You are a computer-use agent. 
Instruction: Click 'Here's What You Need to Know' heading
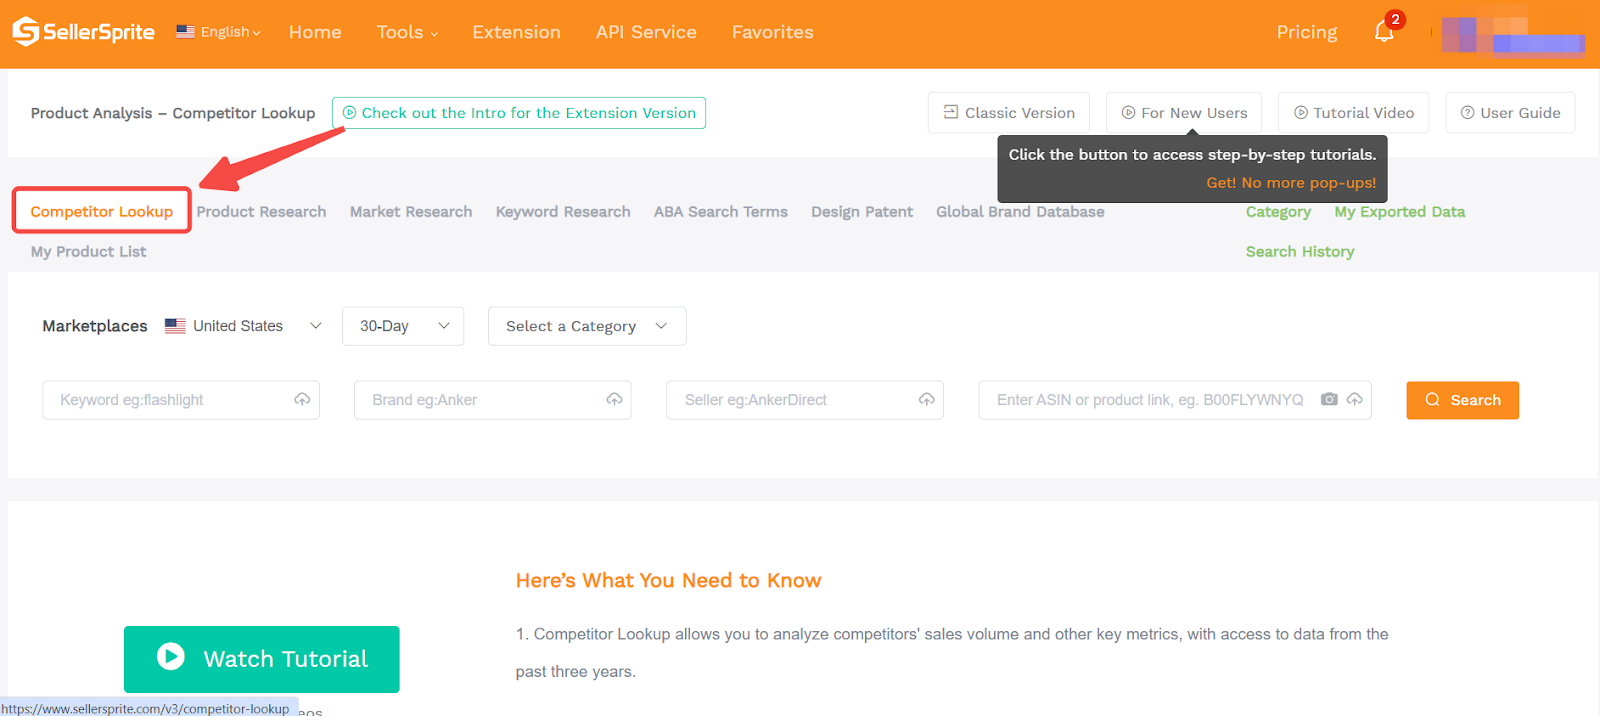point(668,581)
